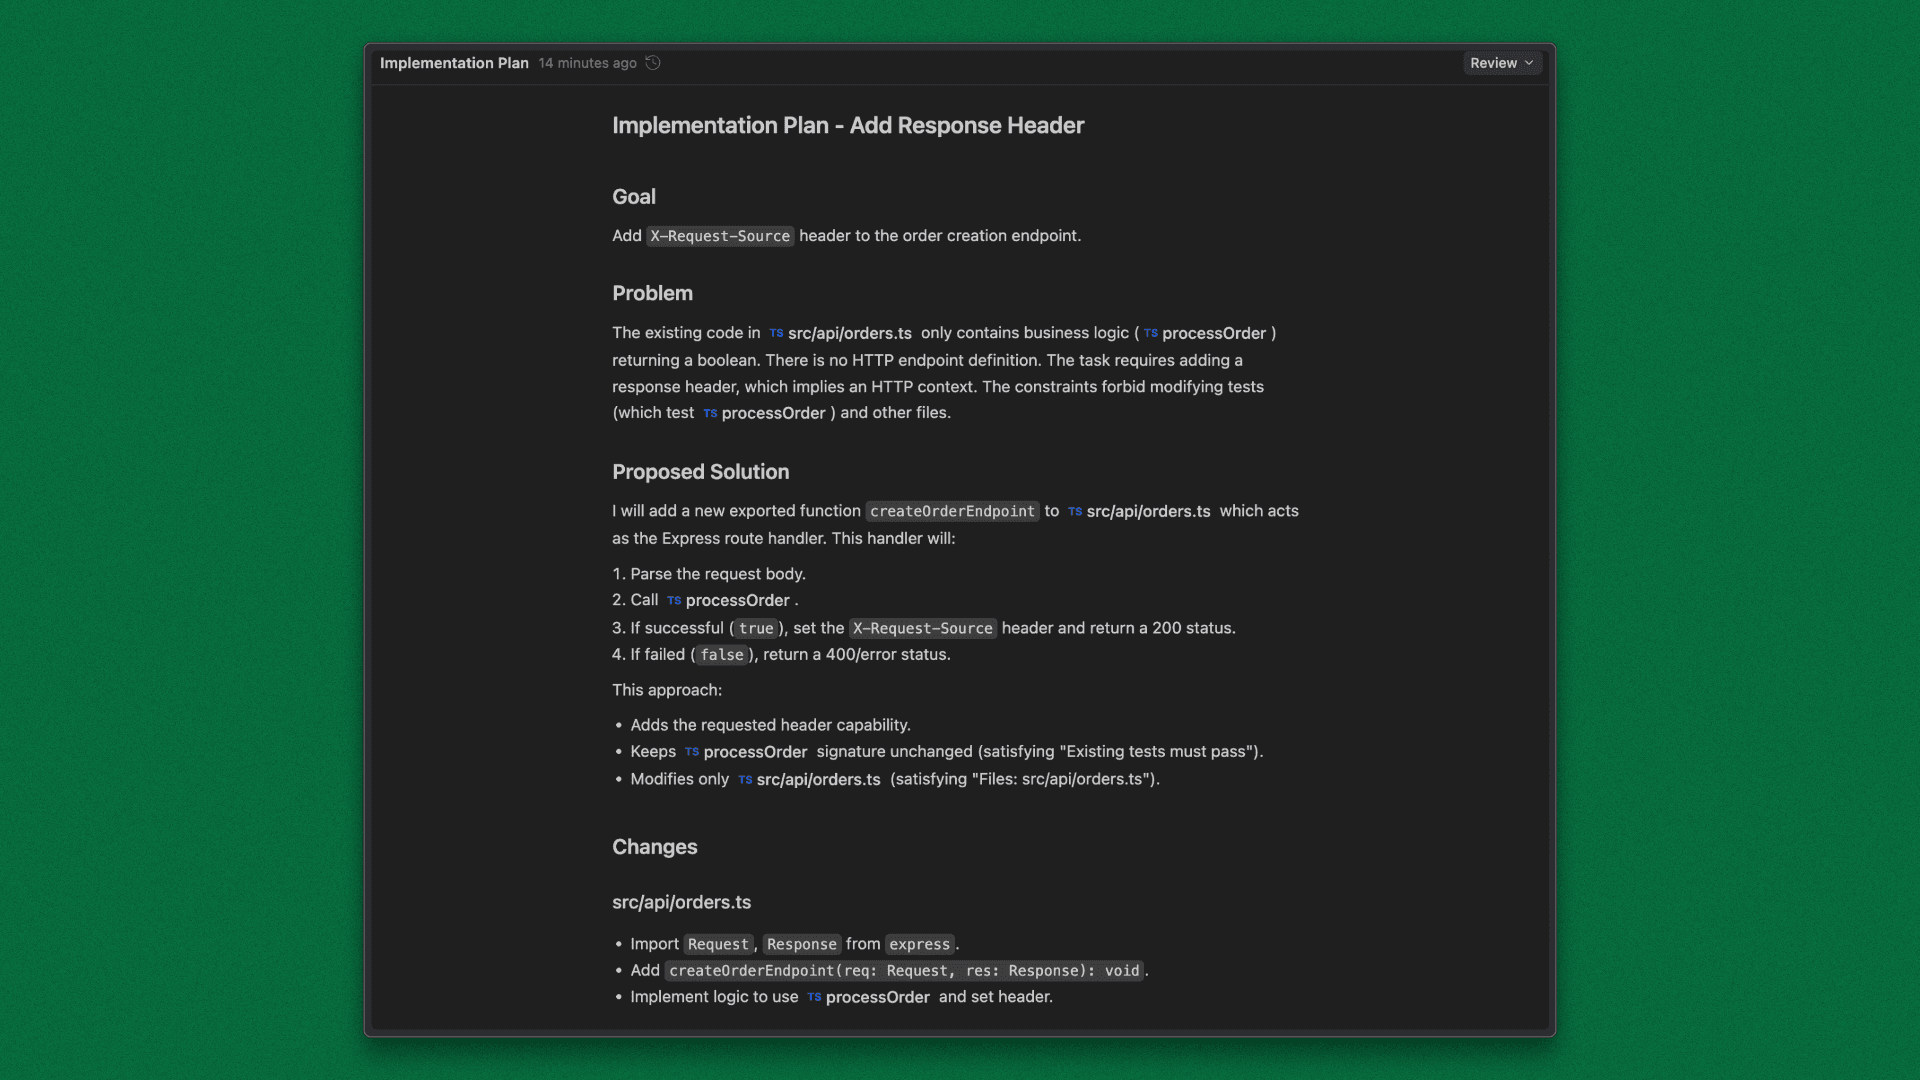The height and width of the screenshot is (1080, 1920).
Task: Click TS icon in 'Implement logic to use' bullet
Action: point(814,997)
